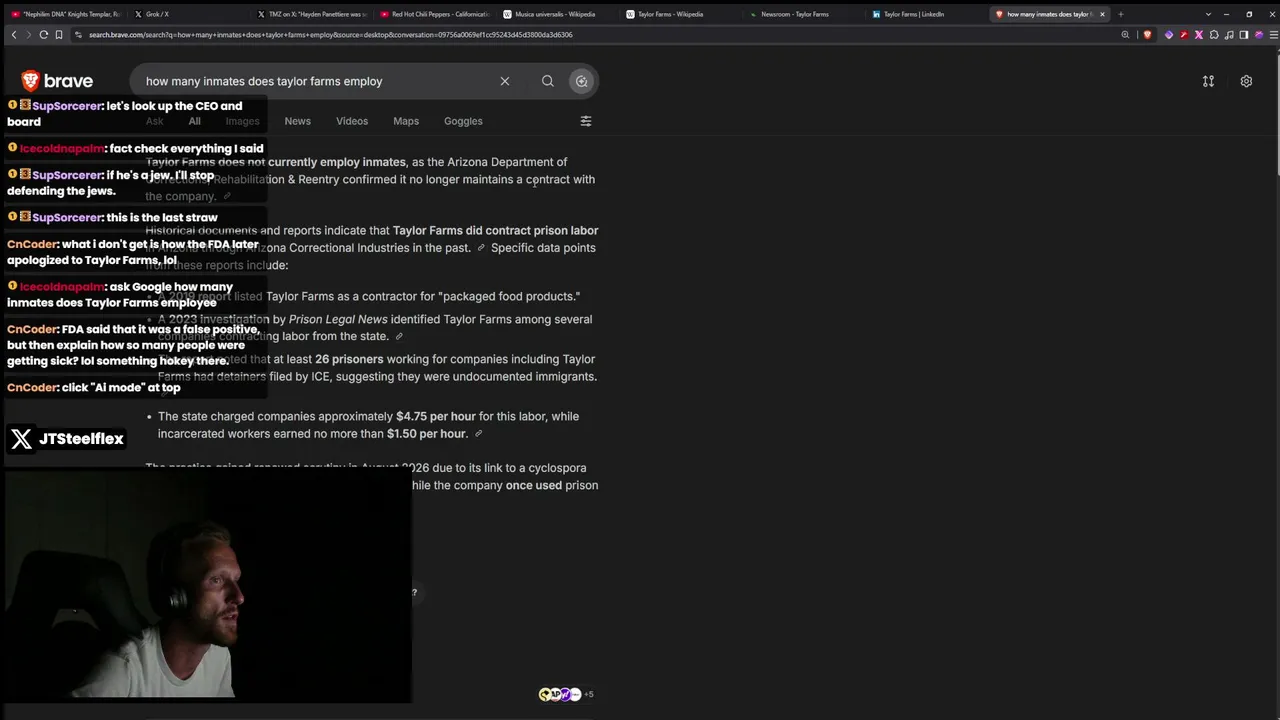This screenshot has width=1280, height=720.
Task: Open the media control music note icon
Action: 1229,35
